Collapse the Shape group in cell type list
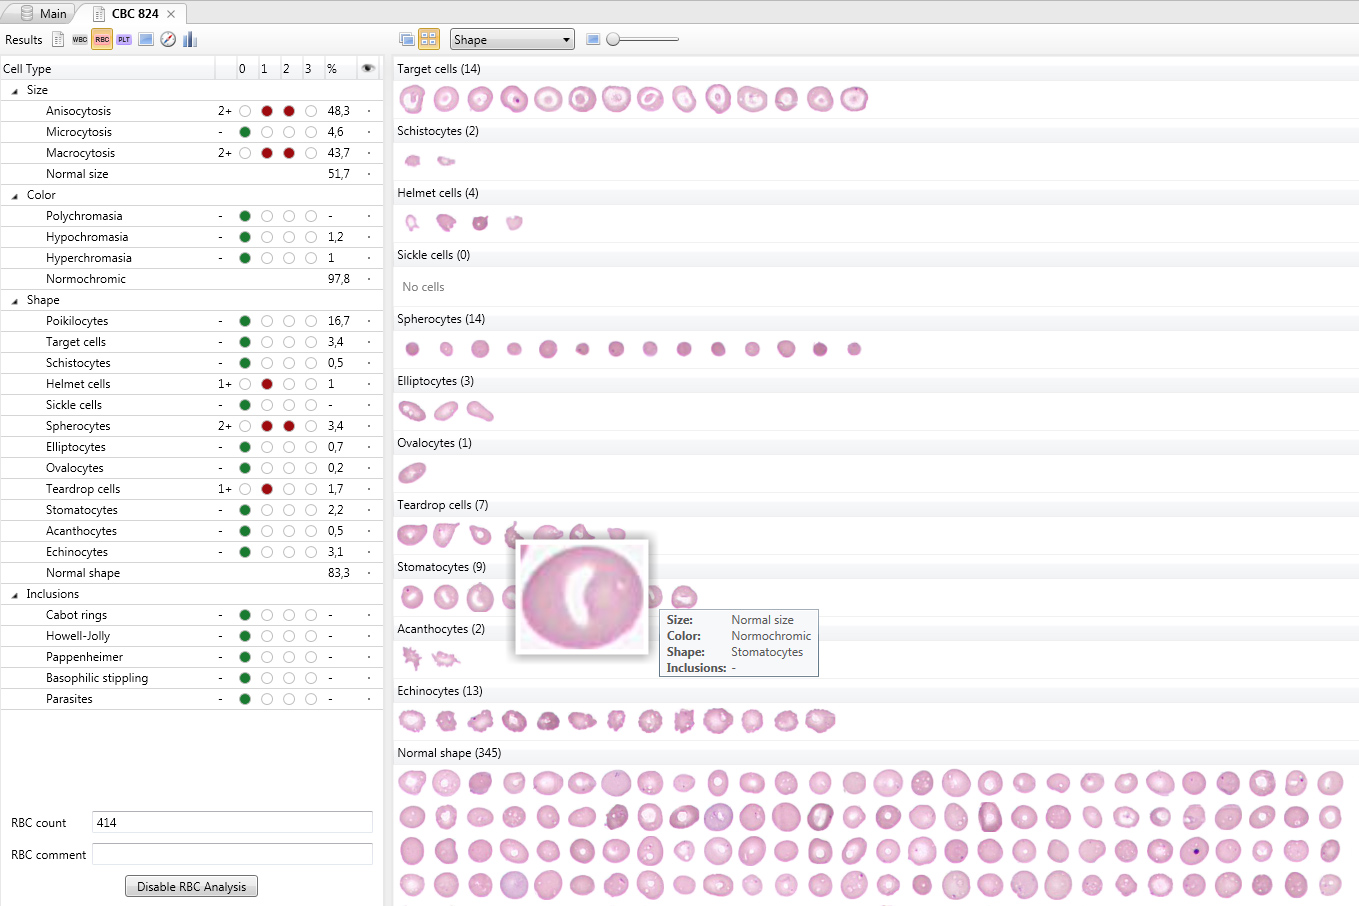This screenshot has height=906, width=1359. pyautogui.click(x=15, y=300)
